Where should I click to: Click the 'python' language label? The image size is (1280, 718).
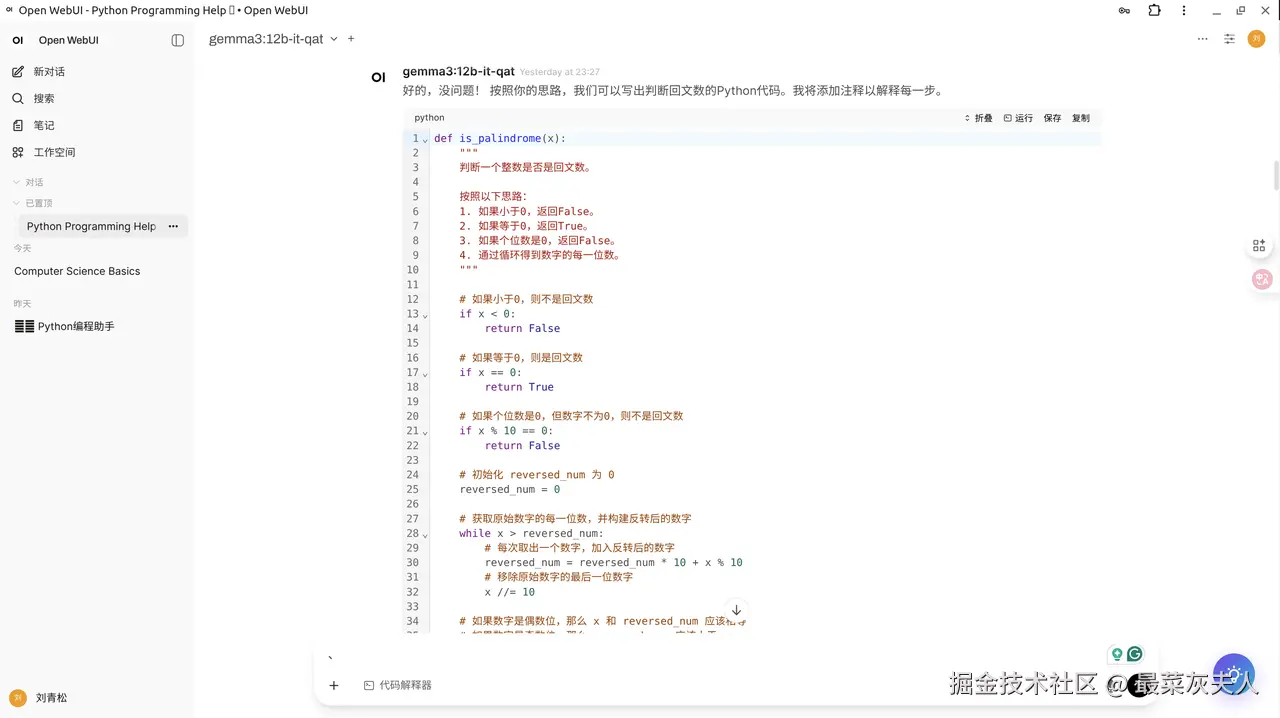tap(429, 118)
